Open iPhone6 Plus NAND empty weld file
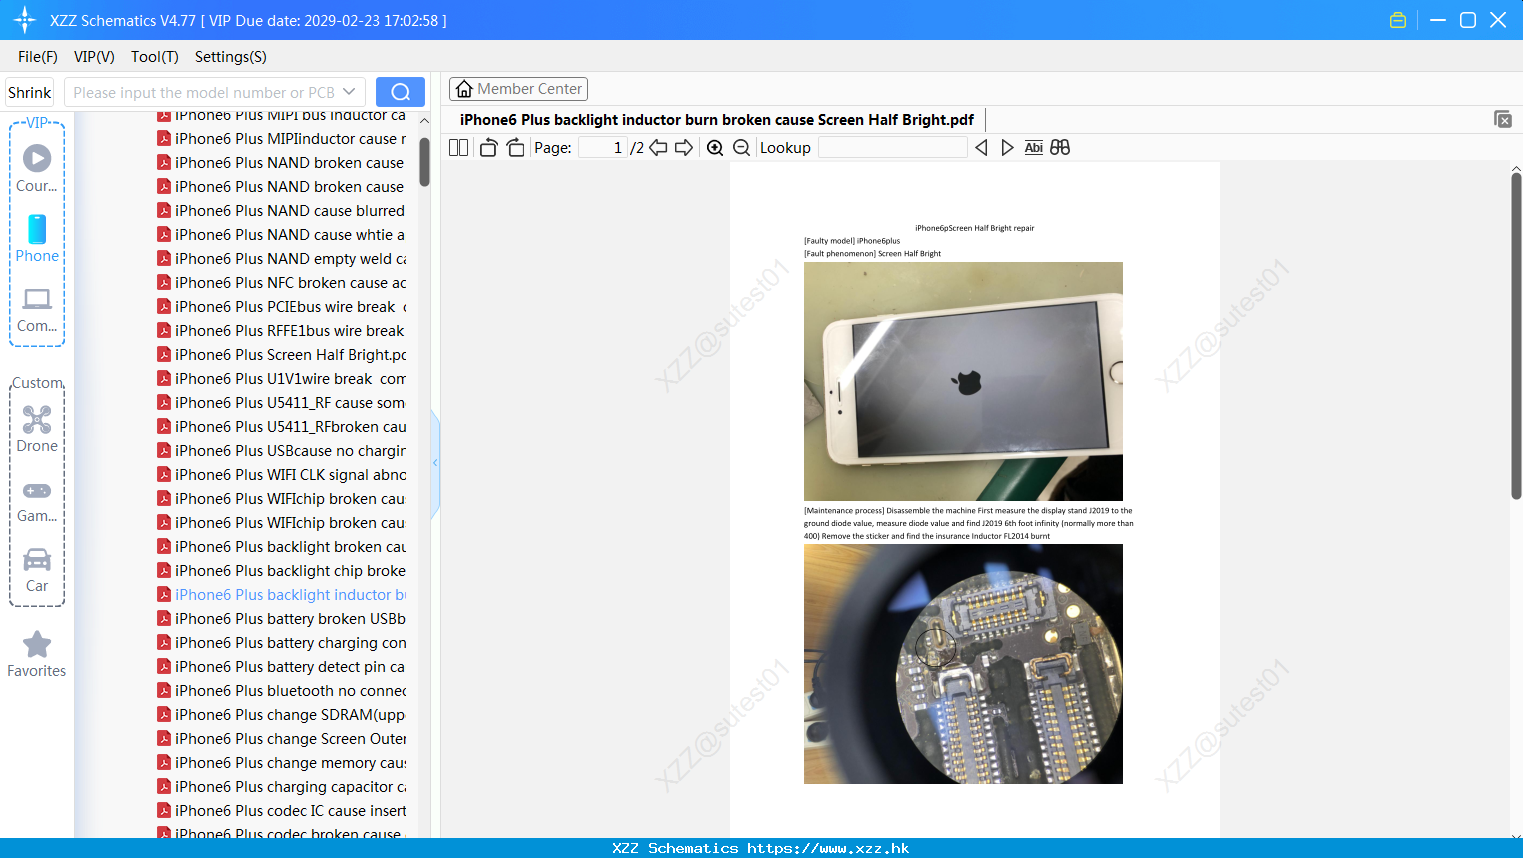Screen dimensions: 1523x858 pyautogui.click(x=282, y=259)
